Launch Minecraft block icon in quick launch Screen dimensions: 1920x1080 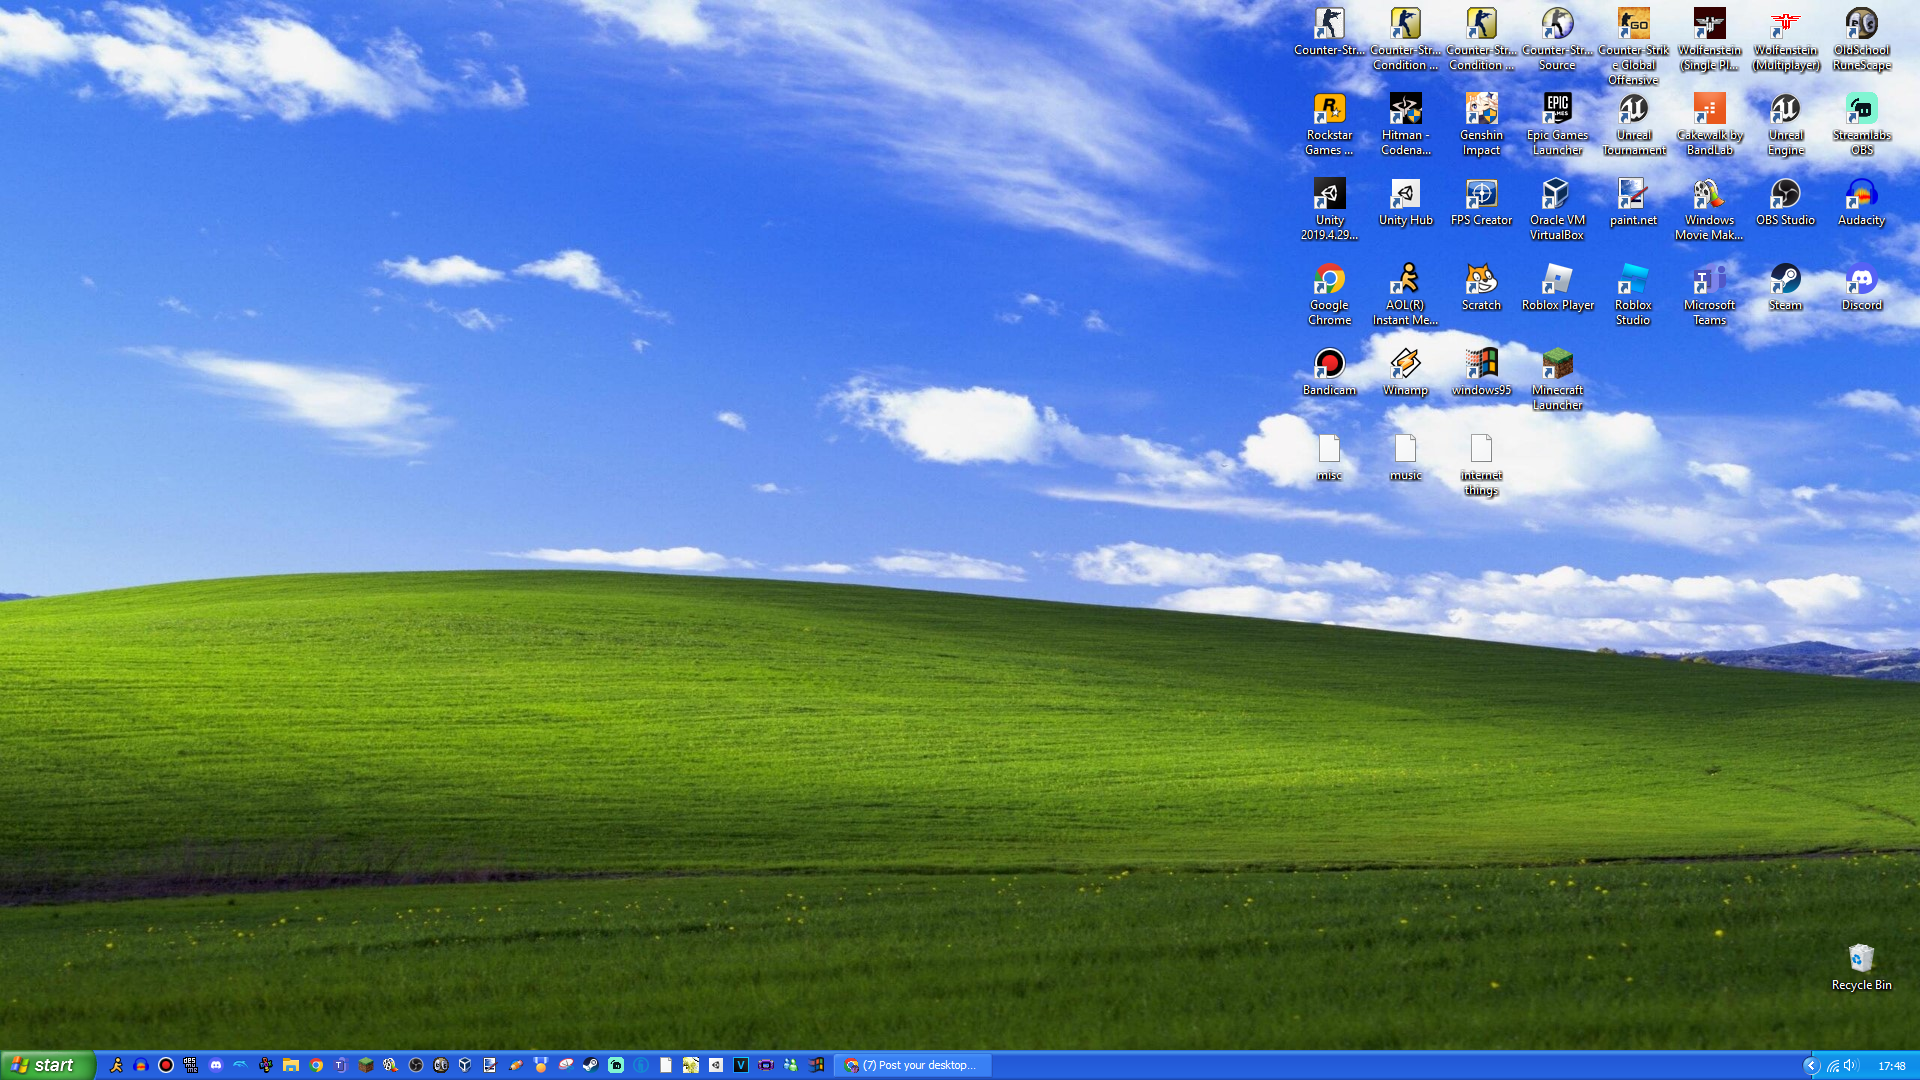[x=366, y=1065]
